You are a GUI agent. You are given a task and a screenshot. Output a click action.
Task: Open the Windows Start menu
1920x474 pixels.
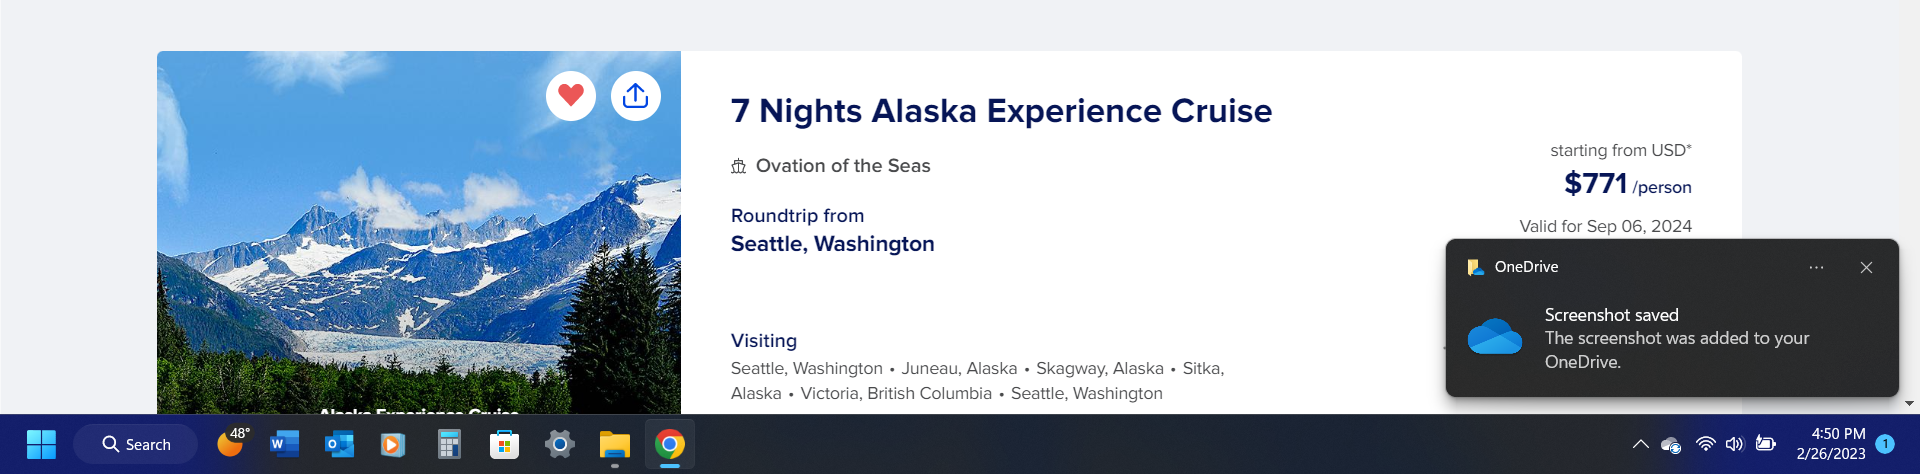coord(41,444)
